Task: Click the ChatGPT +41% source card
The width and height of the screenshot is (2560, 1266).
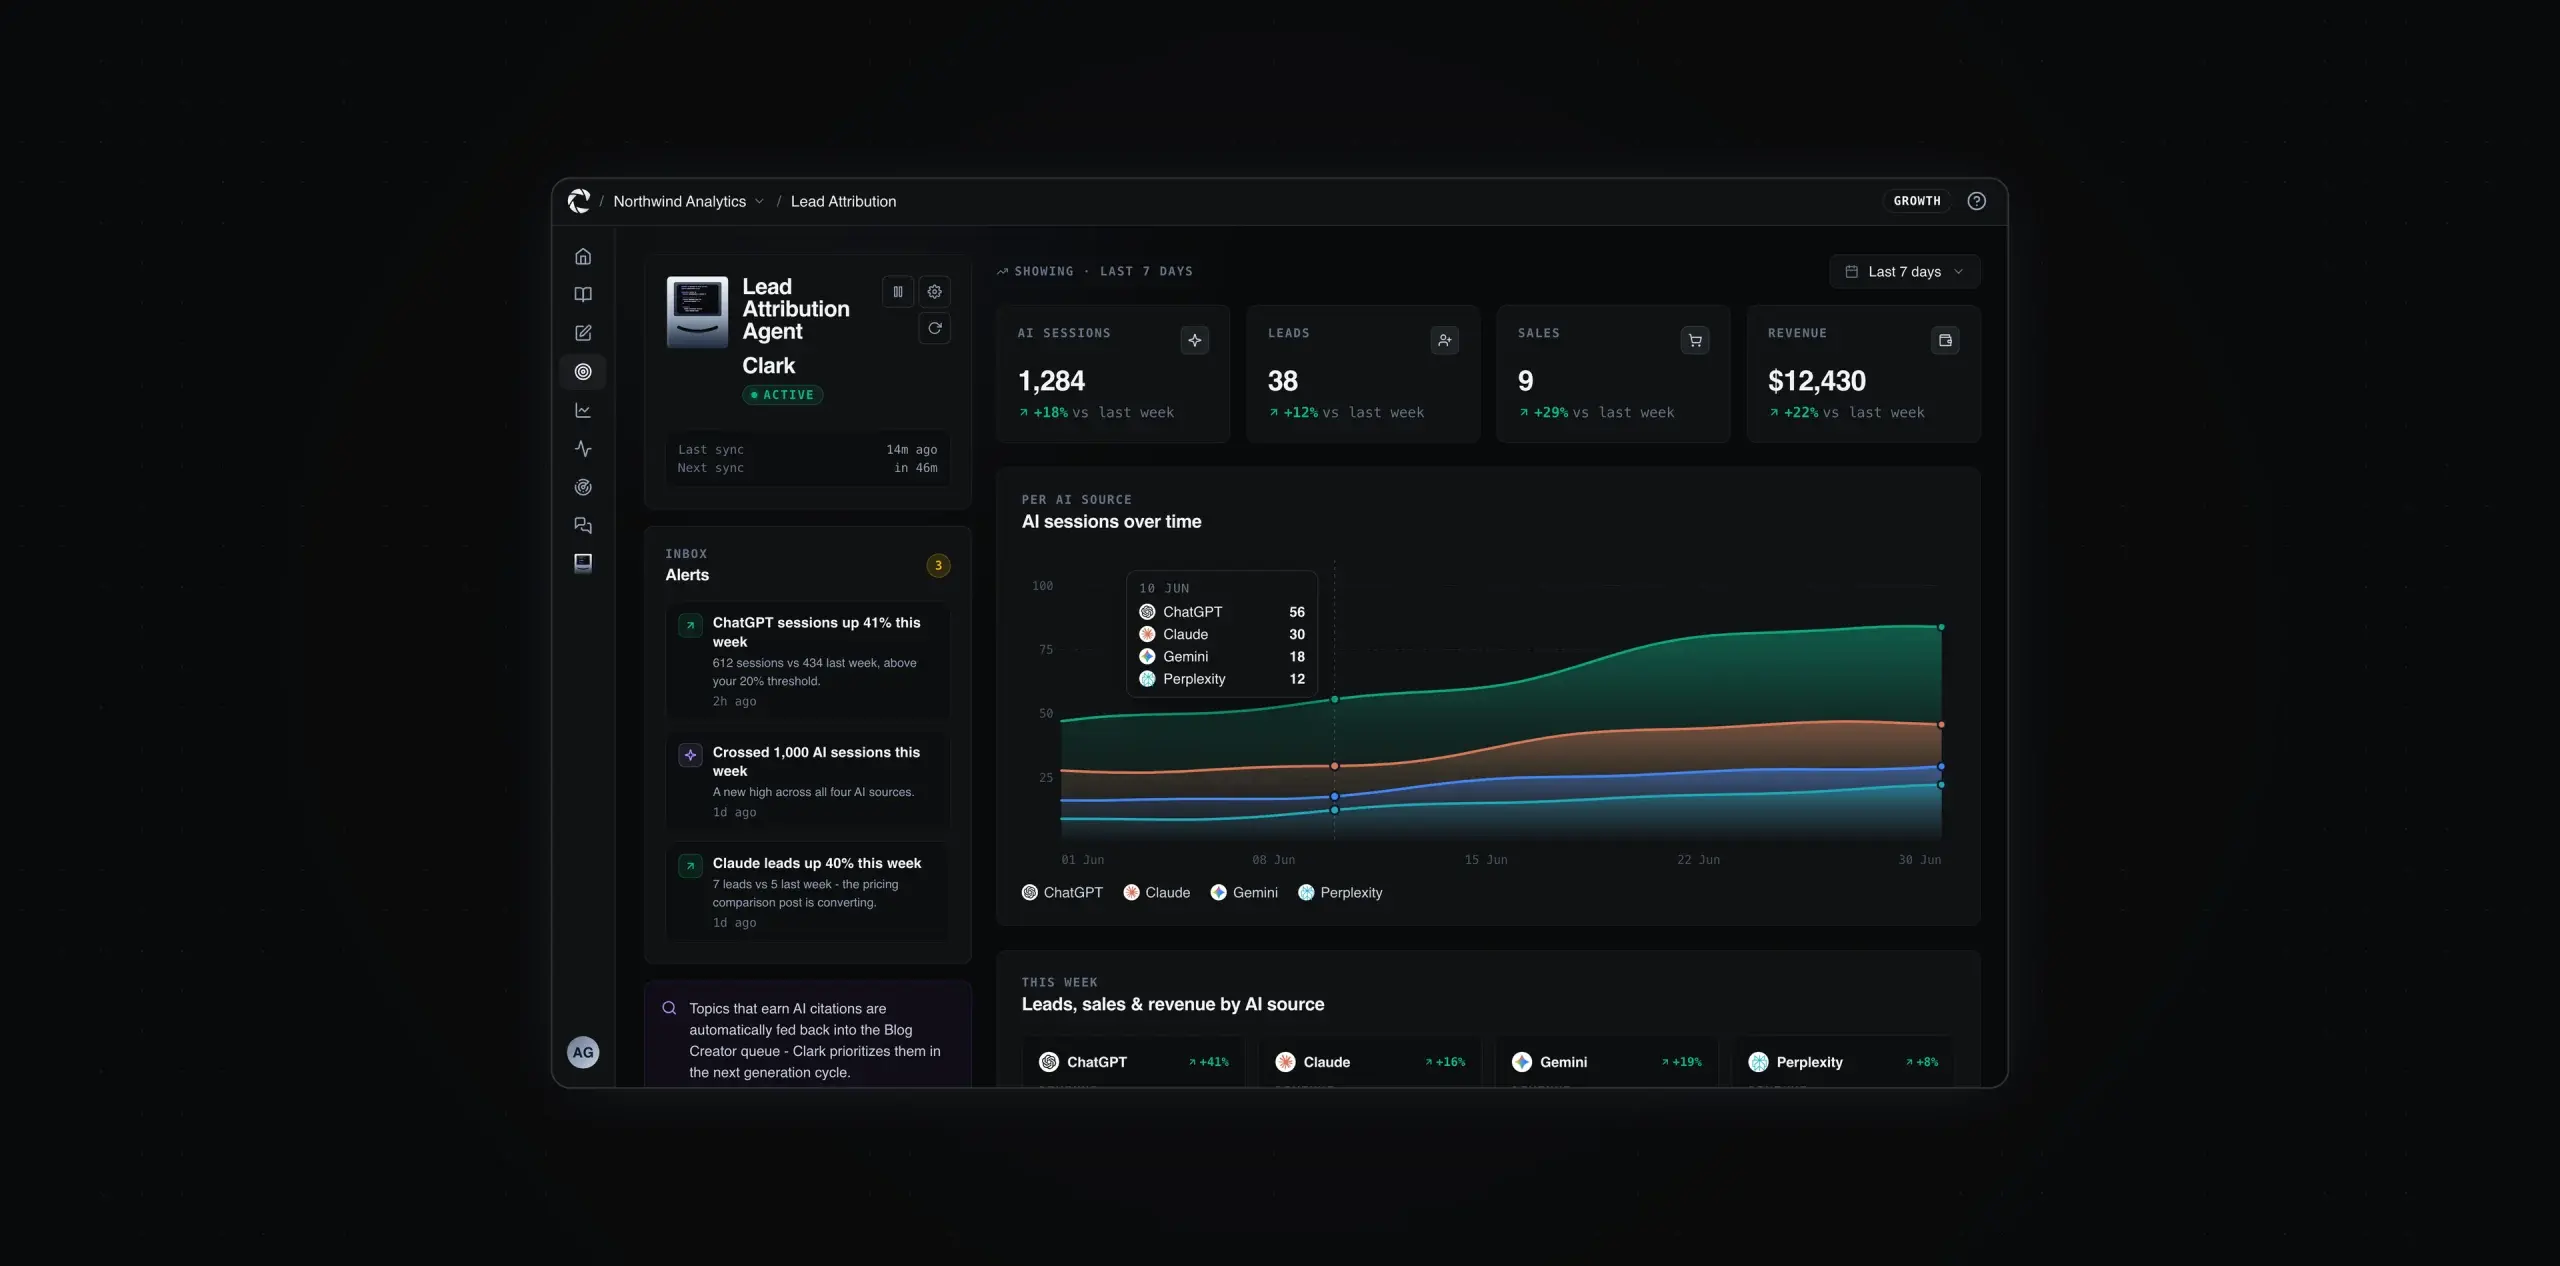Action: tap(1133, 1062)
